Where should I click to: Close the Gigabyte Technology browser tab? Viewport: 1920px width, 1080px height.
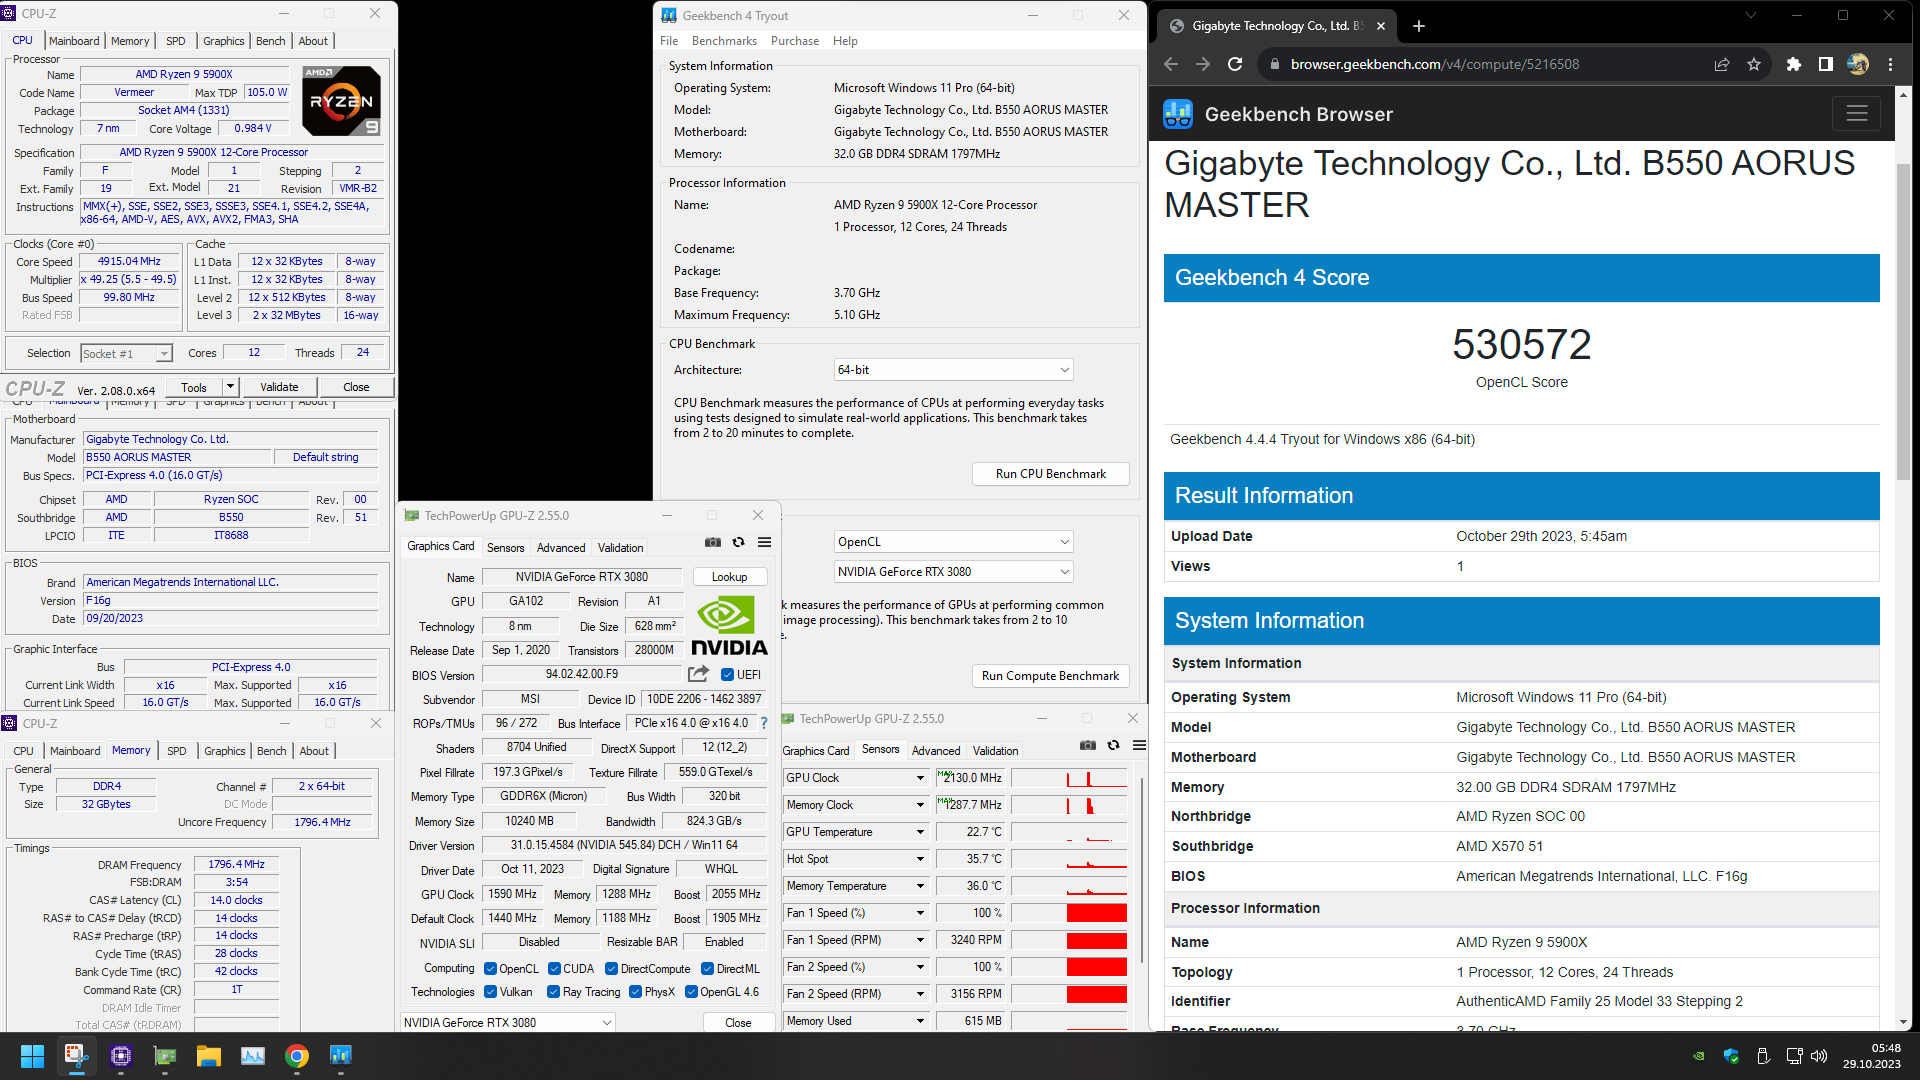pyautogui.click(x=1381, y=26)
